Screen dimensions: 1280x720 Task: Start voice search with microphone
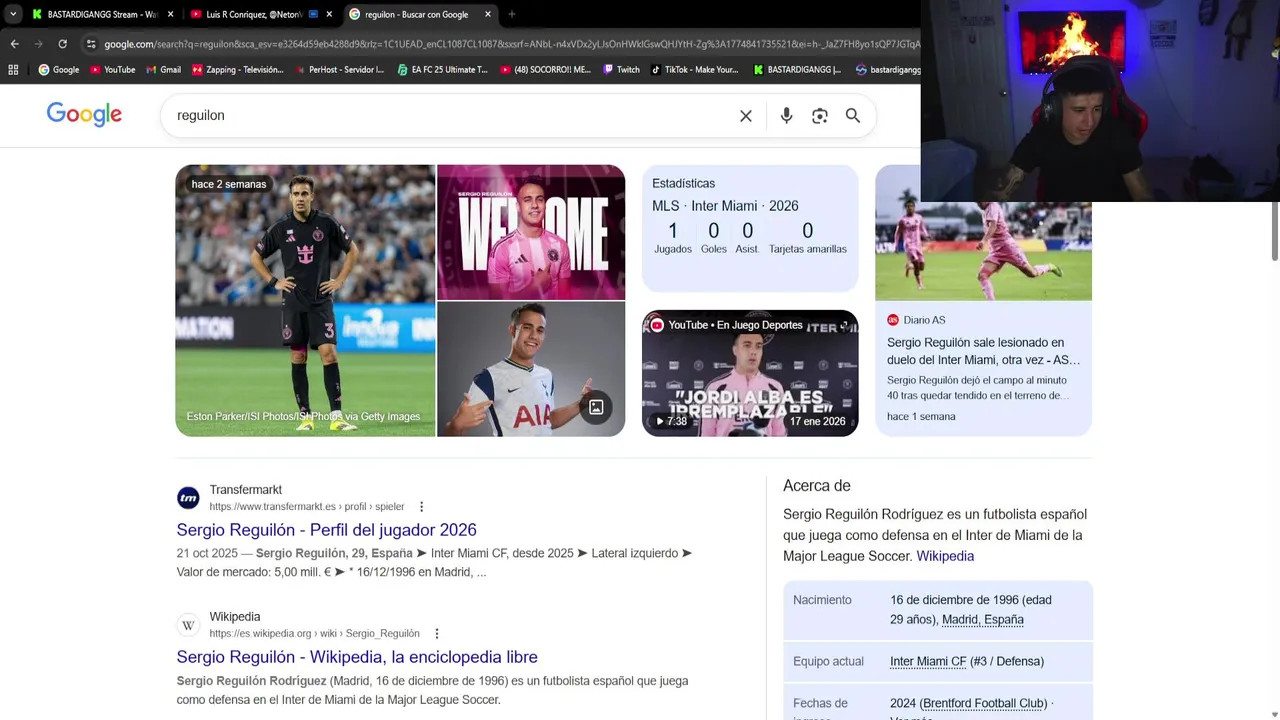pyautogui.click(x=787, y=116)
